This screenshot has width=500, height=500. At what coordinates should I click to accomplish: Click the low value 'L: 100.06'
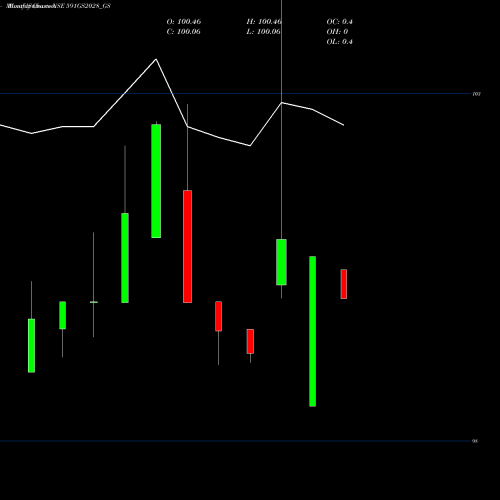263,32
